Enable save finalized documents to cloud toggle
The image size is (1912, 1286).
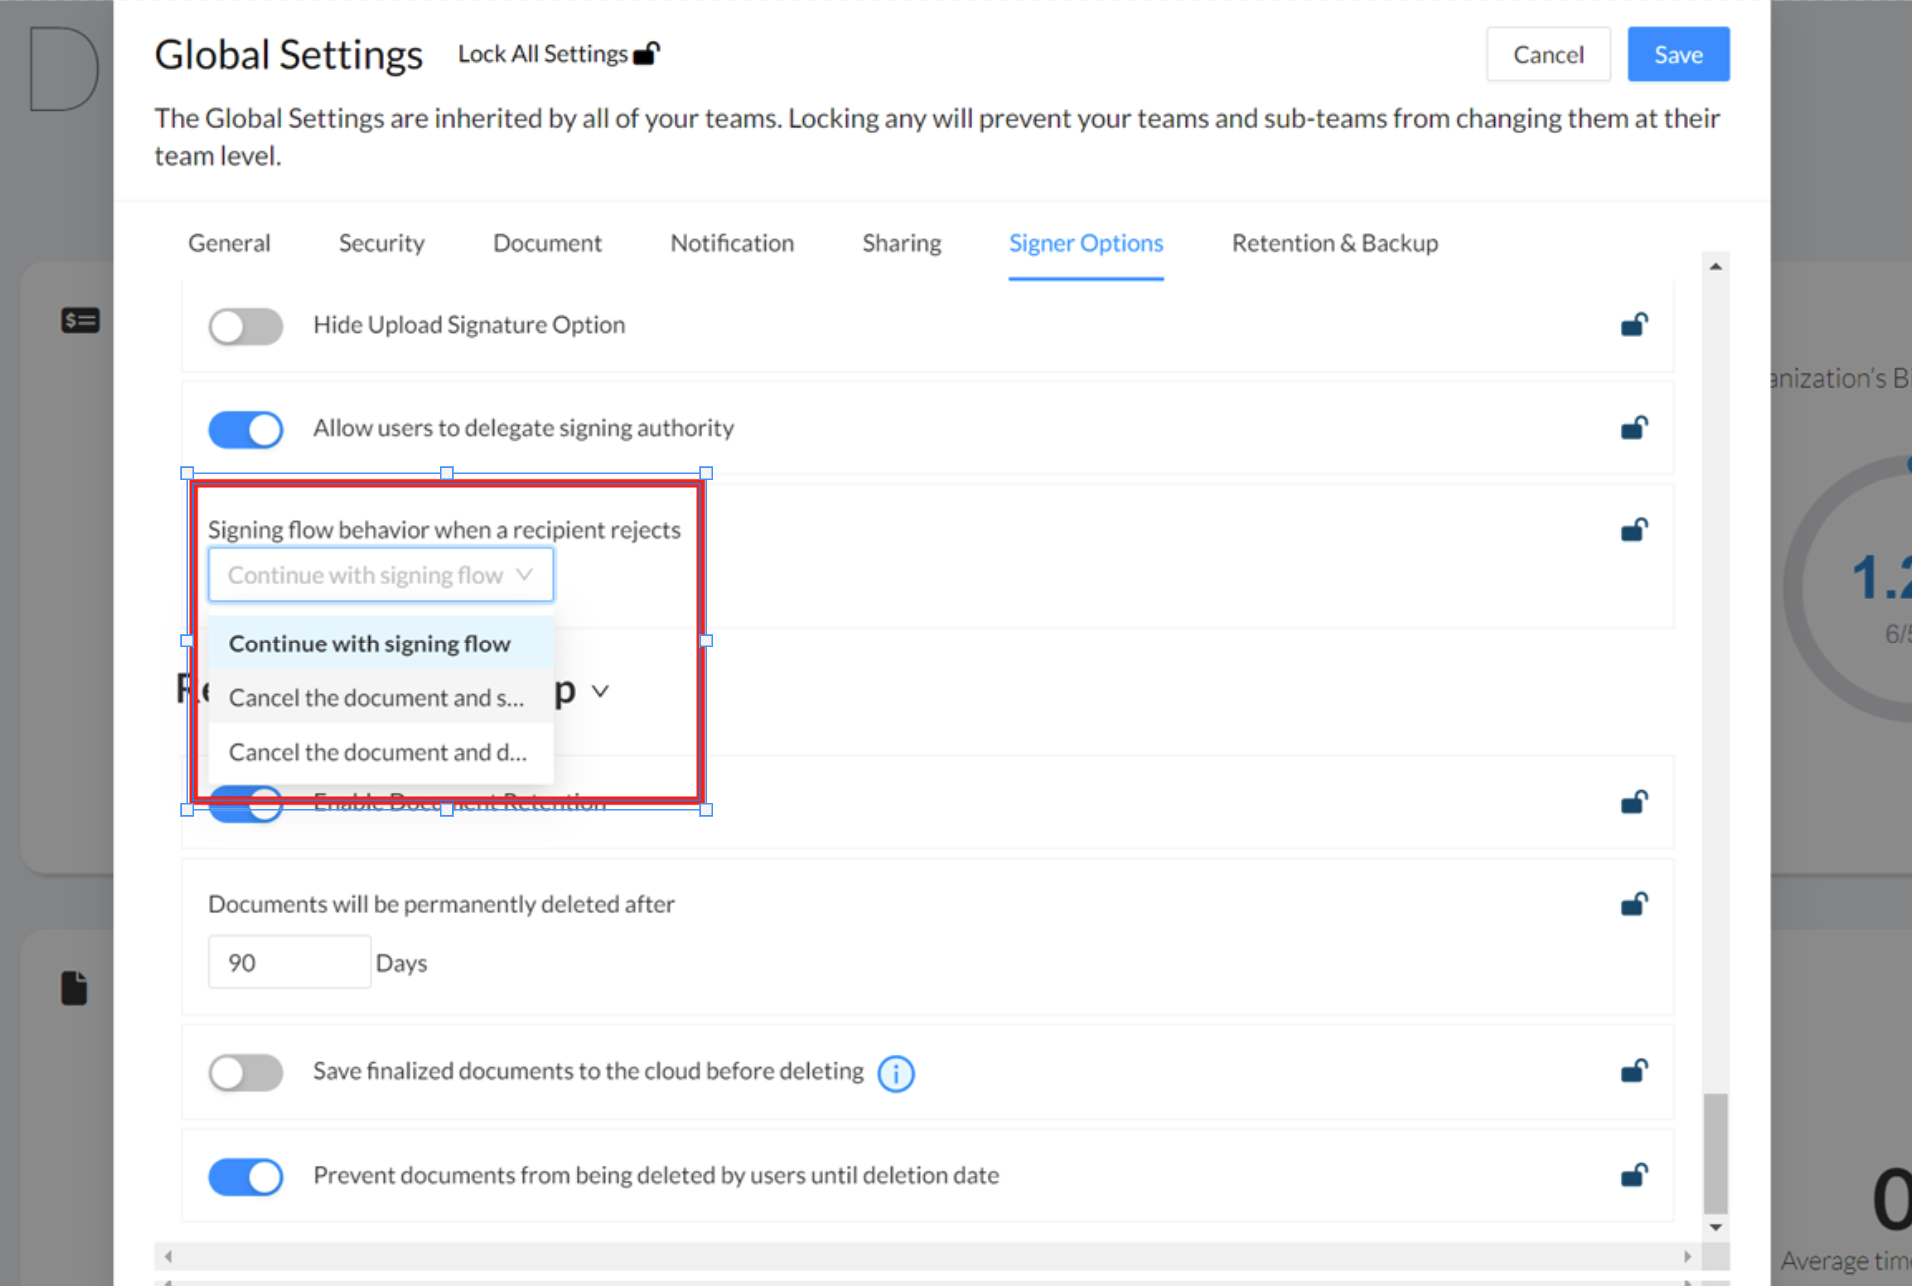point(246,1072)
